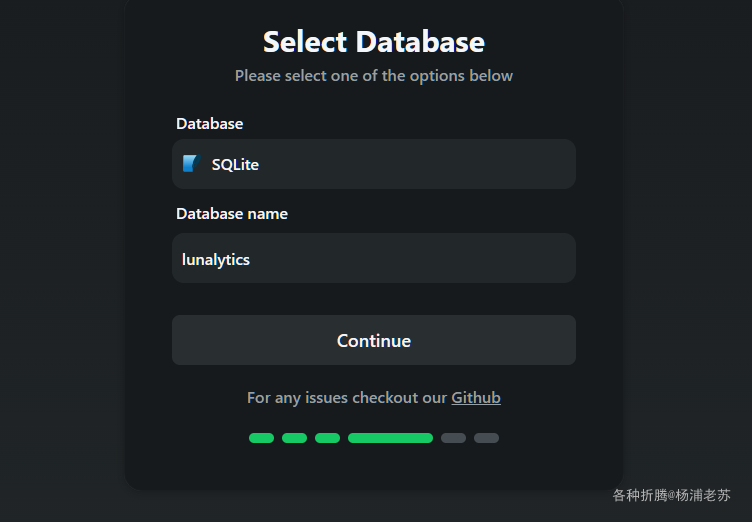Open the Database selection dropdown
This screenshot has width=752, height=522.
point(374,164)
